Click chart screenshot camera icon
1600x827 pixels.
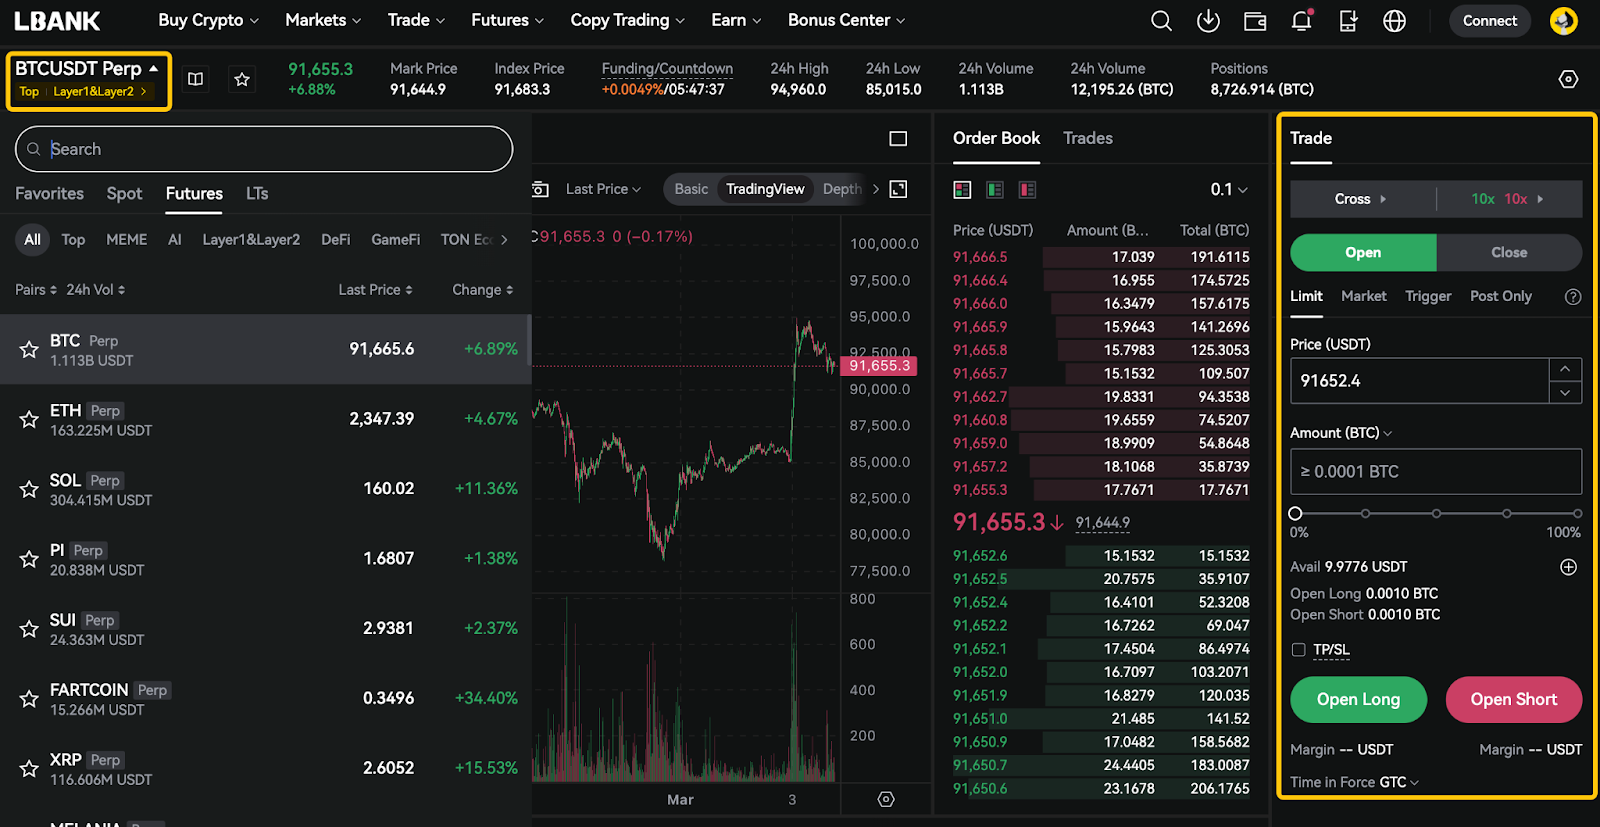pyautogui.click(x=540, y=189)
